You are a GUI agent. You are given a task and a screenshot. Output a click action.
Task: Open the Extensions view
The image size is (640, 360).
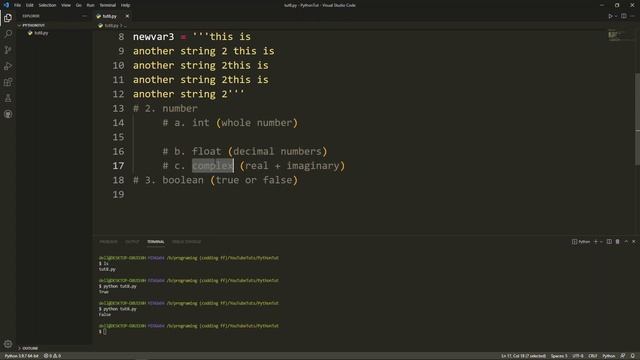[x=8, y=82]
